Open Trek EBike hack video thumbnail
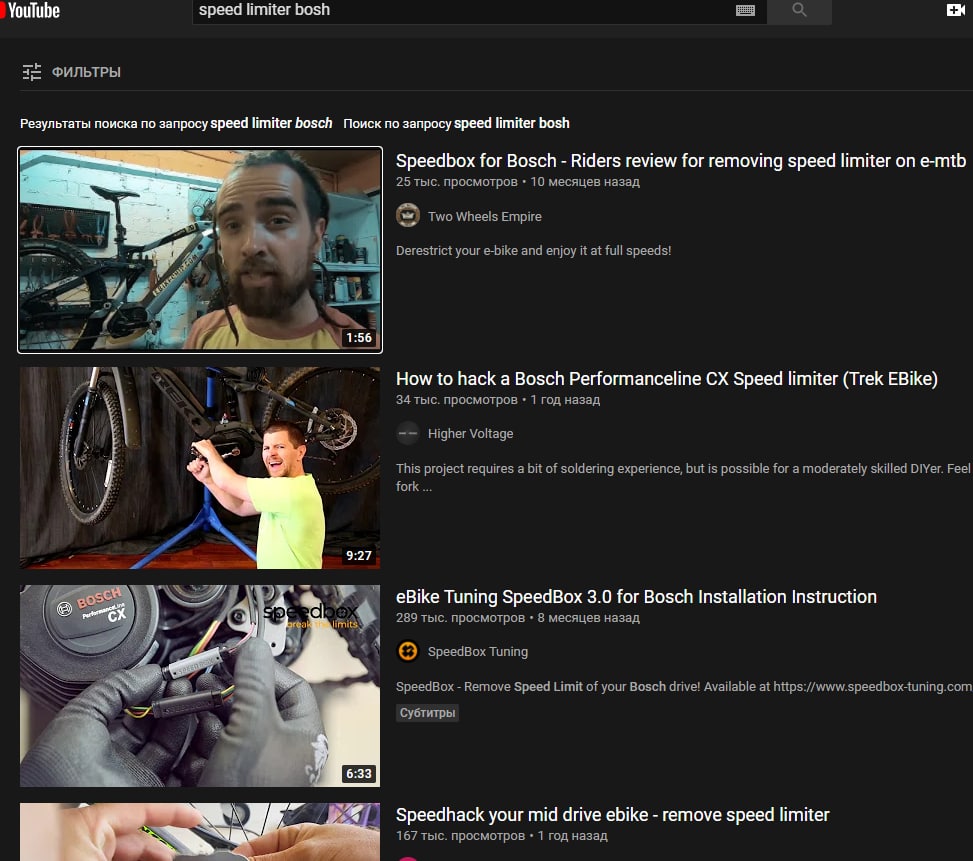973x861 pixels. coord(200,468)
